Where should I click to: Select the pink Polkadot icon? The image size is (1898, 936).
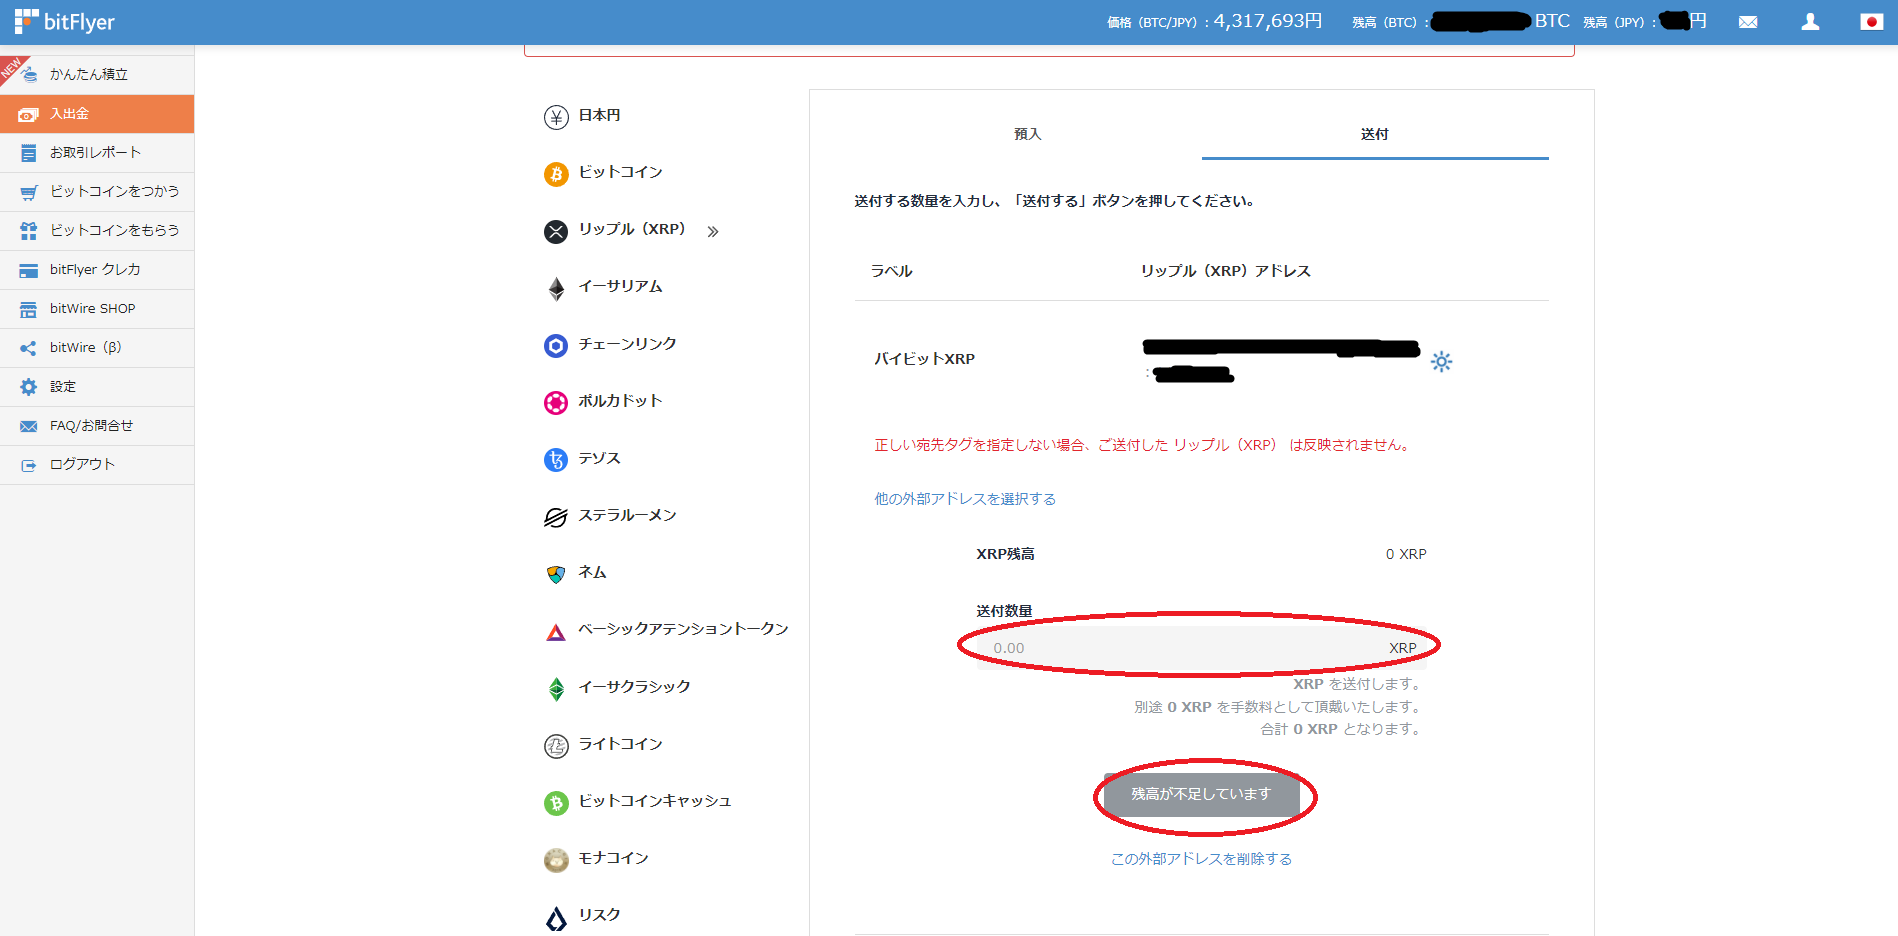[556, 402]
